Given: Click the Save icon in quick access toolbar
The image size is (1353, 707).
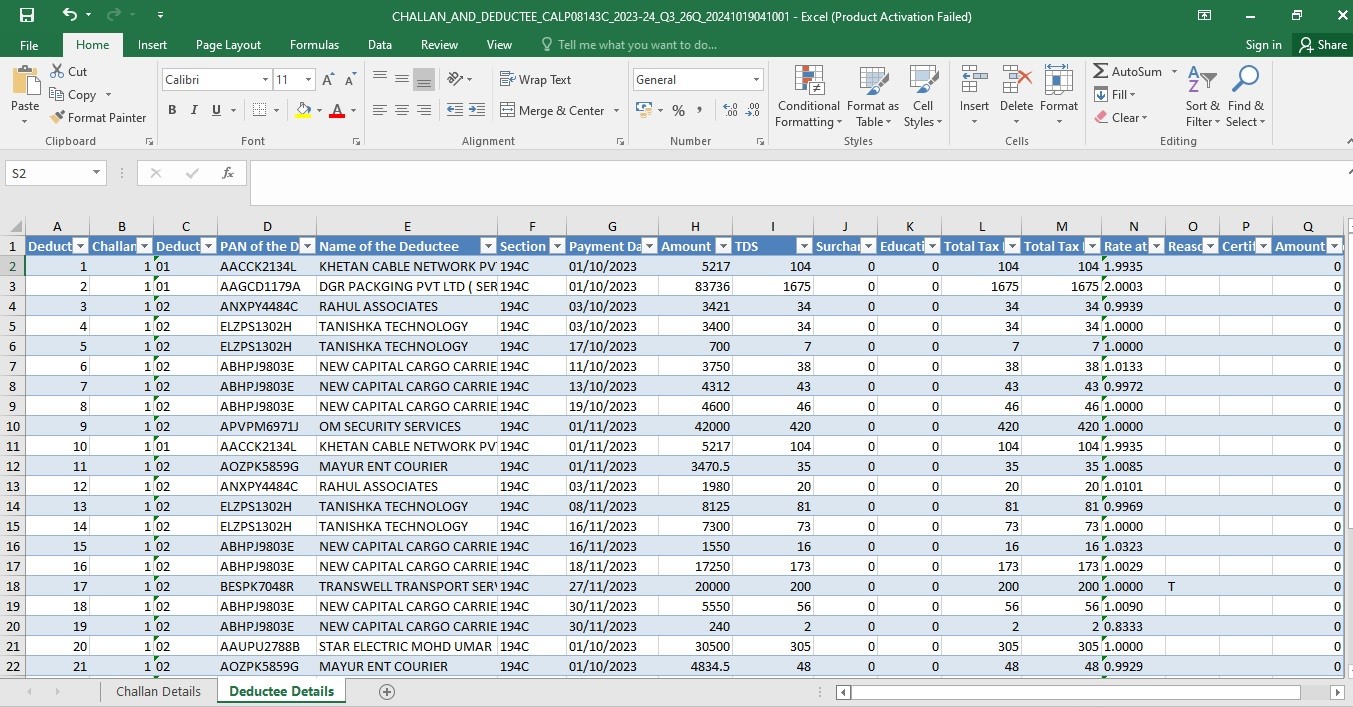Looking at the screenshot, I should click(27, 15).
